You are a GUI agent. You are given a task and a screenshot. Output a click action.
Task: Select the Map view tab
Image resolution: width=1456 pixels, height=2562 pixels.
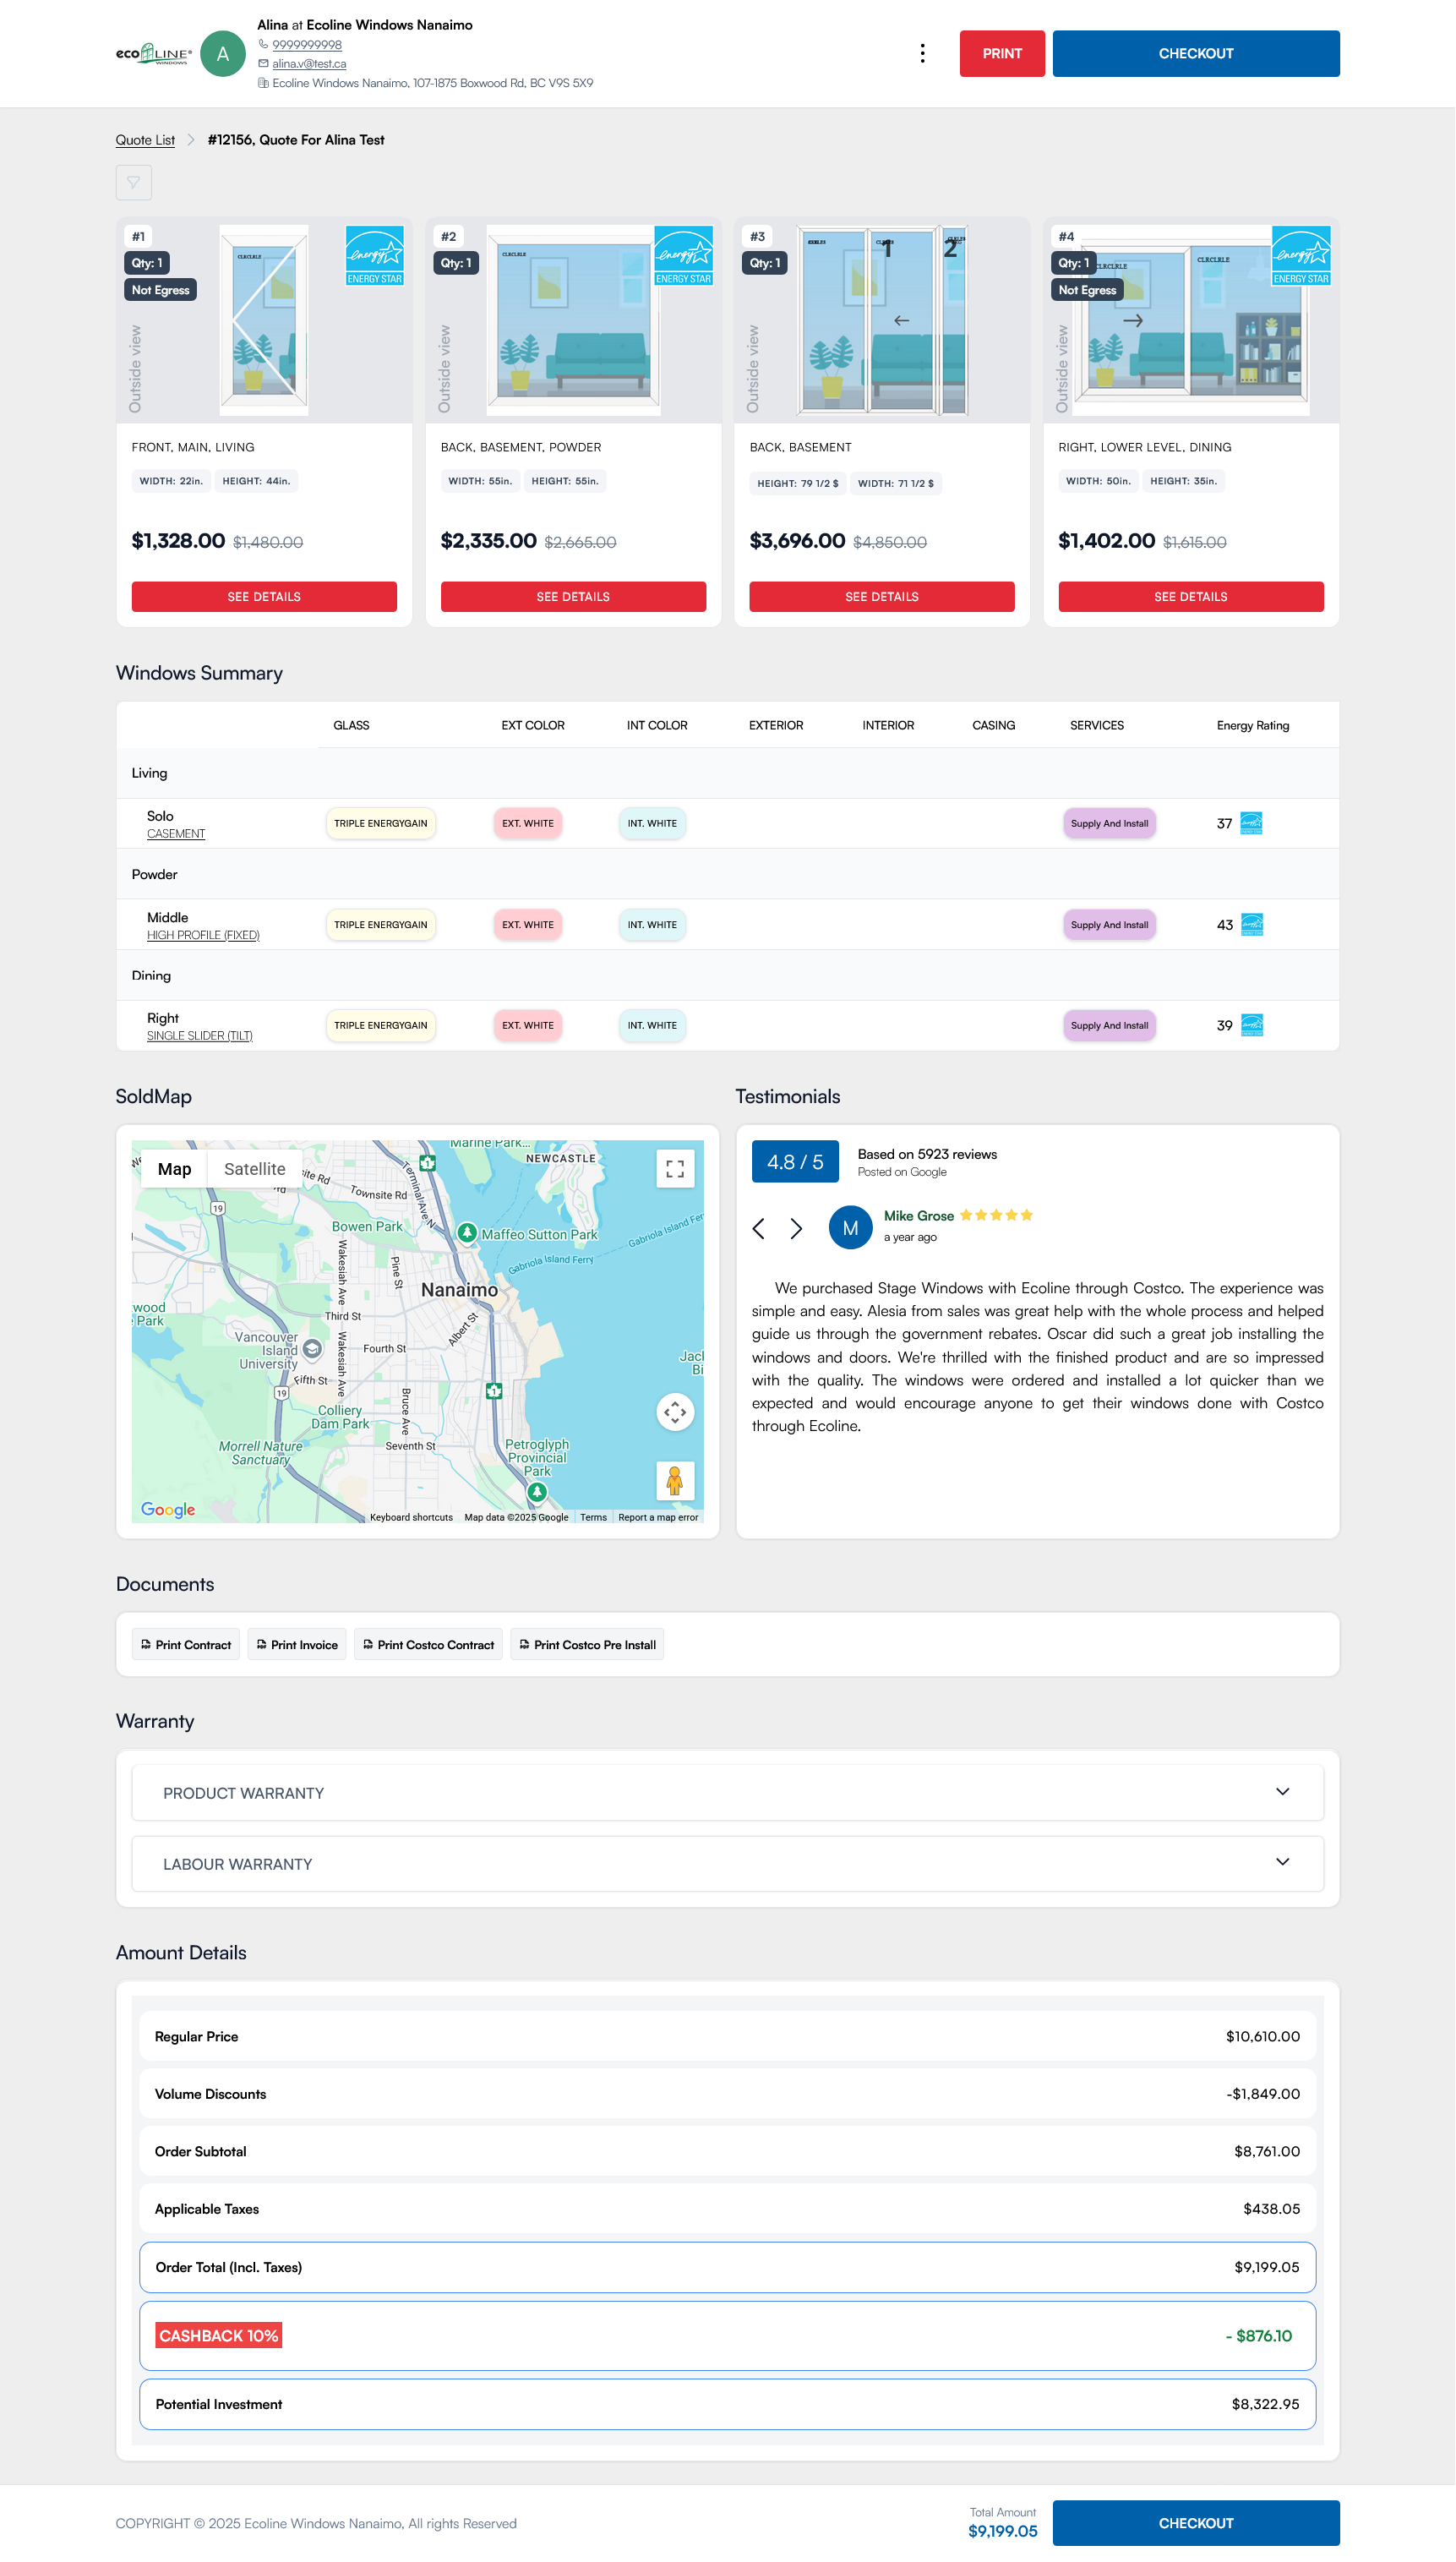point(174,1169)
